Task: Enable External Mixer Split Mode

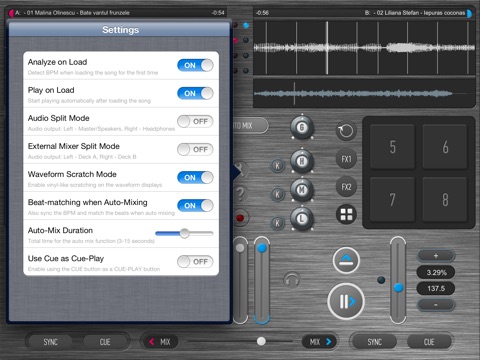Action: point(195,149)
